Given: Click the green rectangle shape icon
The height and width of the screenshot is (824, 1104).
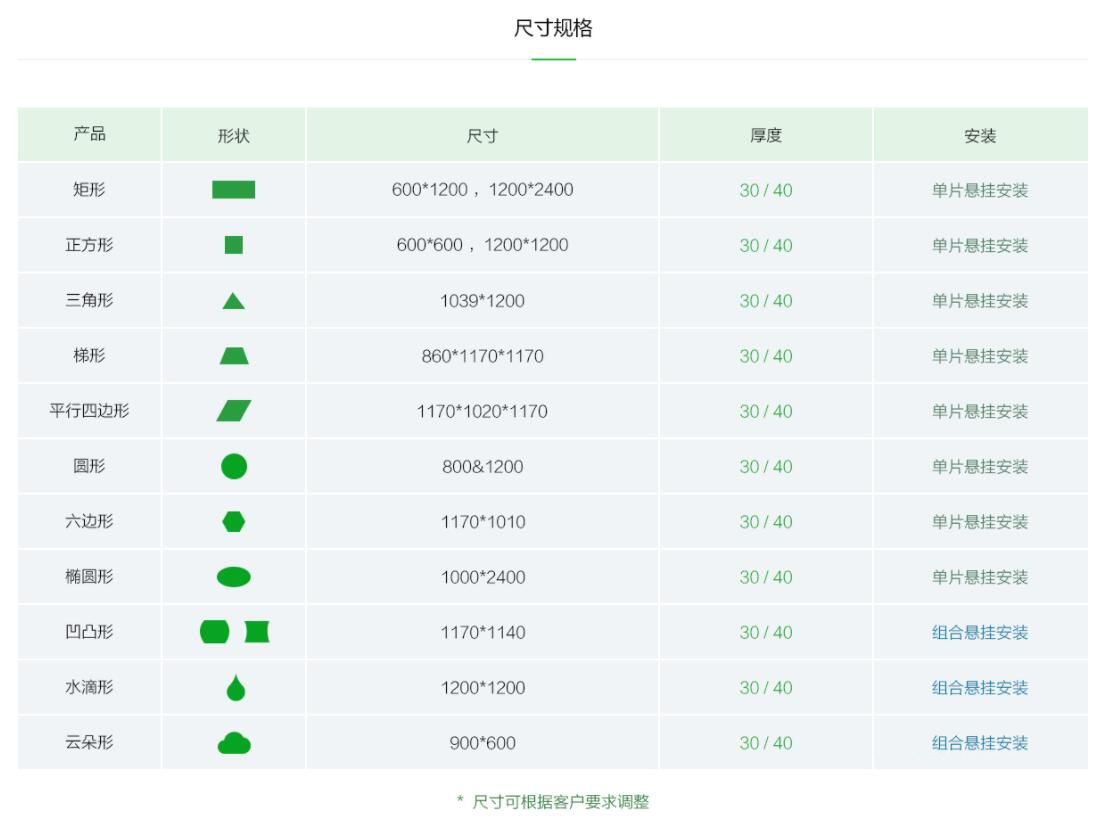Looking at the screenshot, I should pos(233,190).
